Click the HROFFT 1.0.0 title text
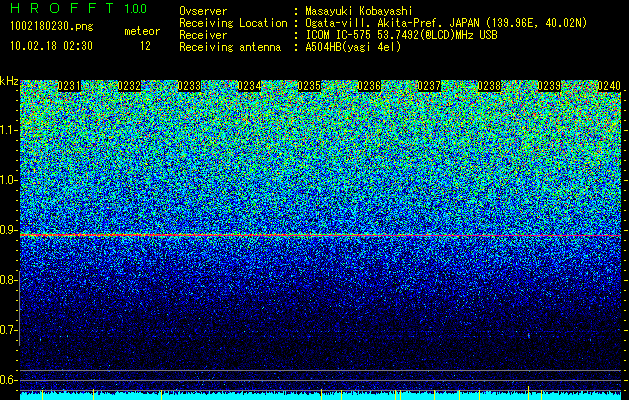This screenshot has height=400, width=629. (x=79, y=8)
